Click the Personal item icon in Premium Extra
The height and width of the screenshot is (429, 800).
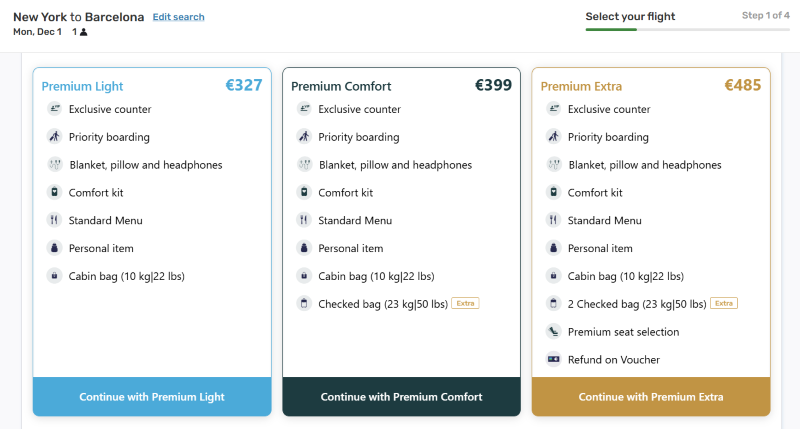[x=553, y=248]
